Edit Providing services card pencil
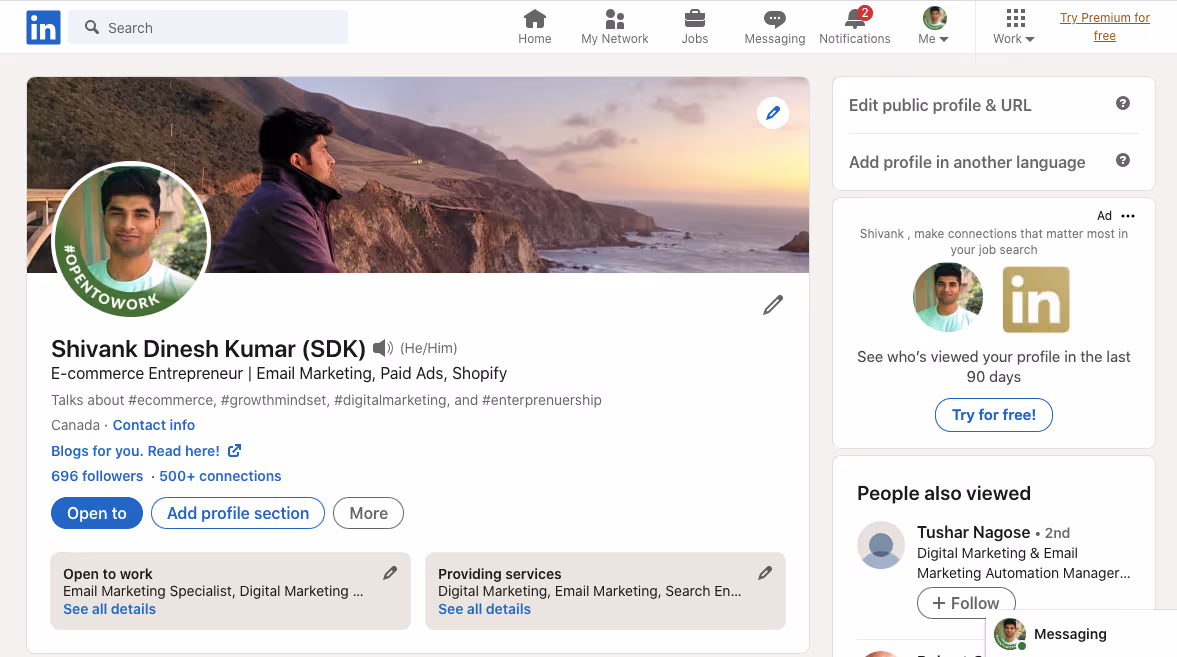The height and width of the screenshot is (657, 1177). (x=765, y=573)
